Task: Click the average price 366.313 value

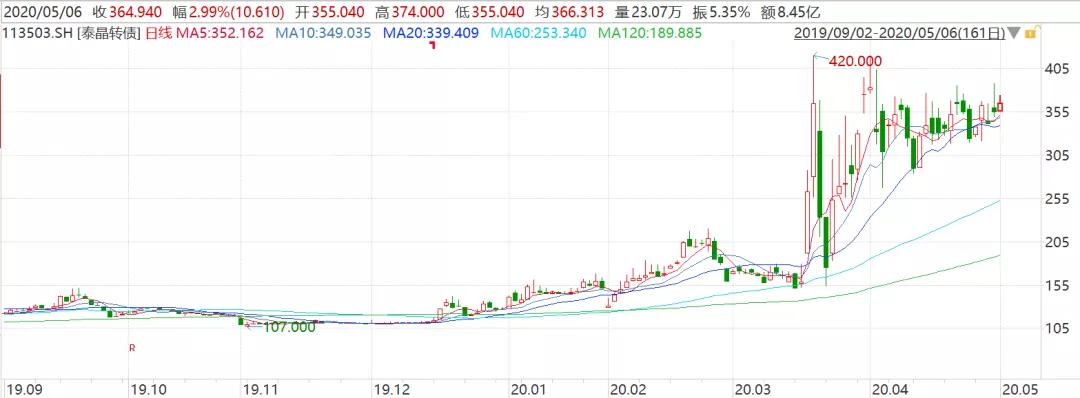Action: (x=578, y=12)
